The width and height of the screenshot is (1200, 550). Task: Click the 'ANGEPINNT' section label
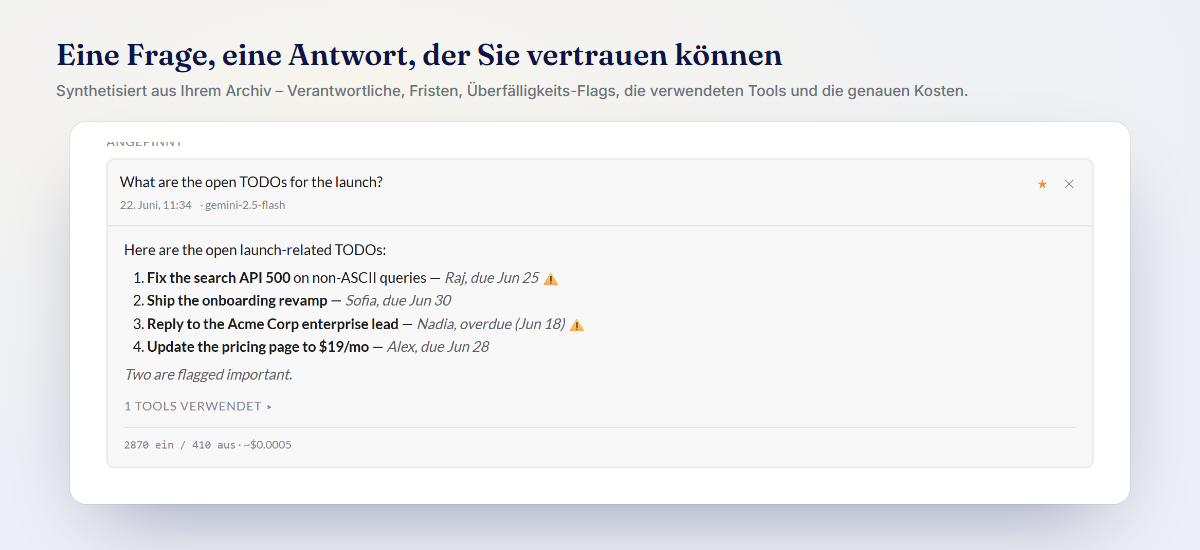click(145, 143)
